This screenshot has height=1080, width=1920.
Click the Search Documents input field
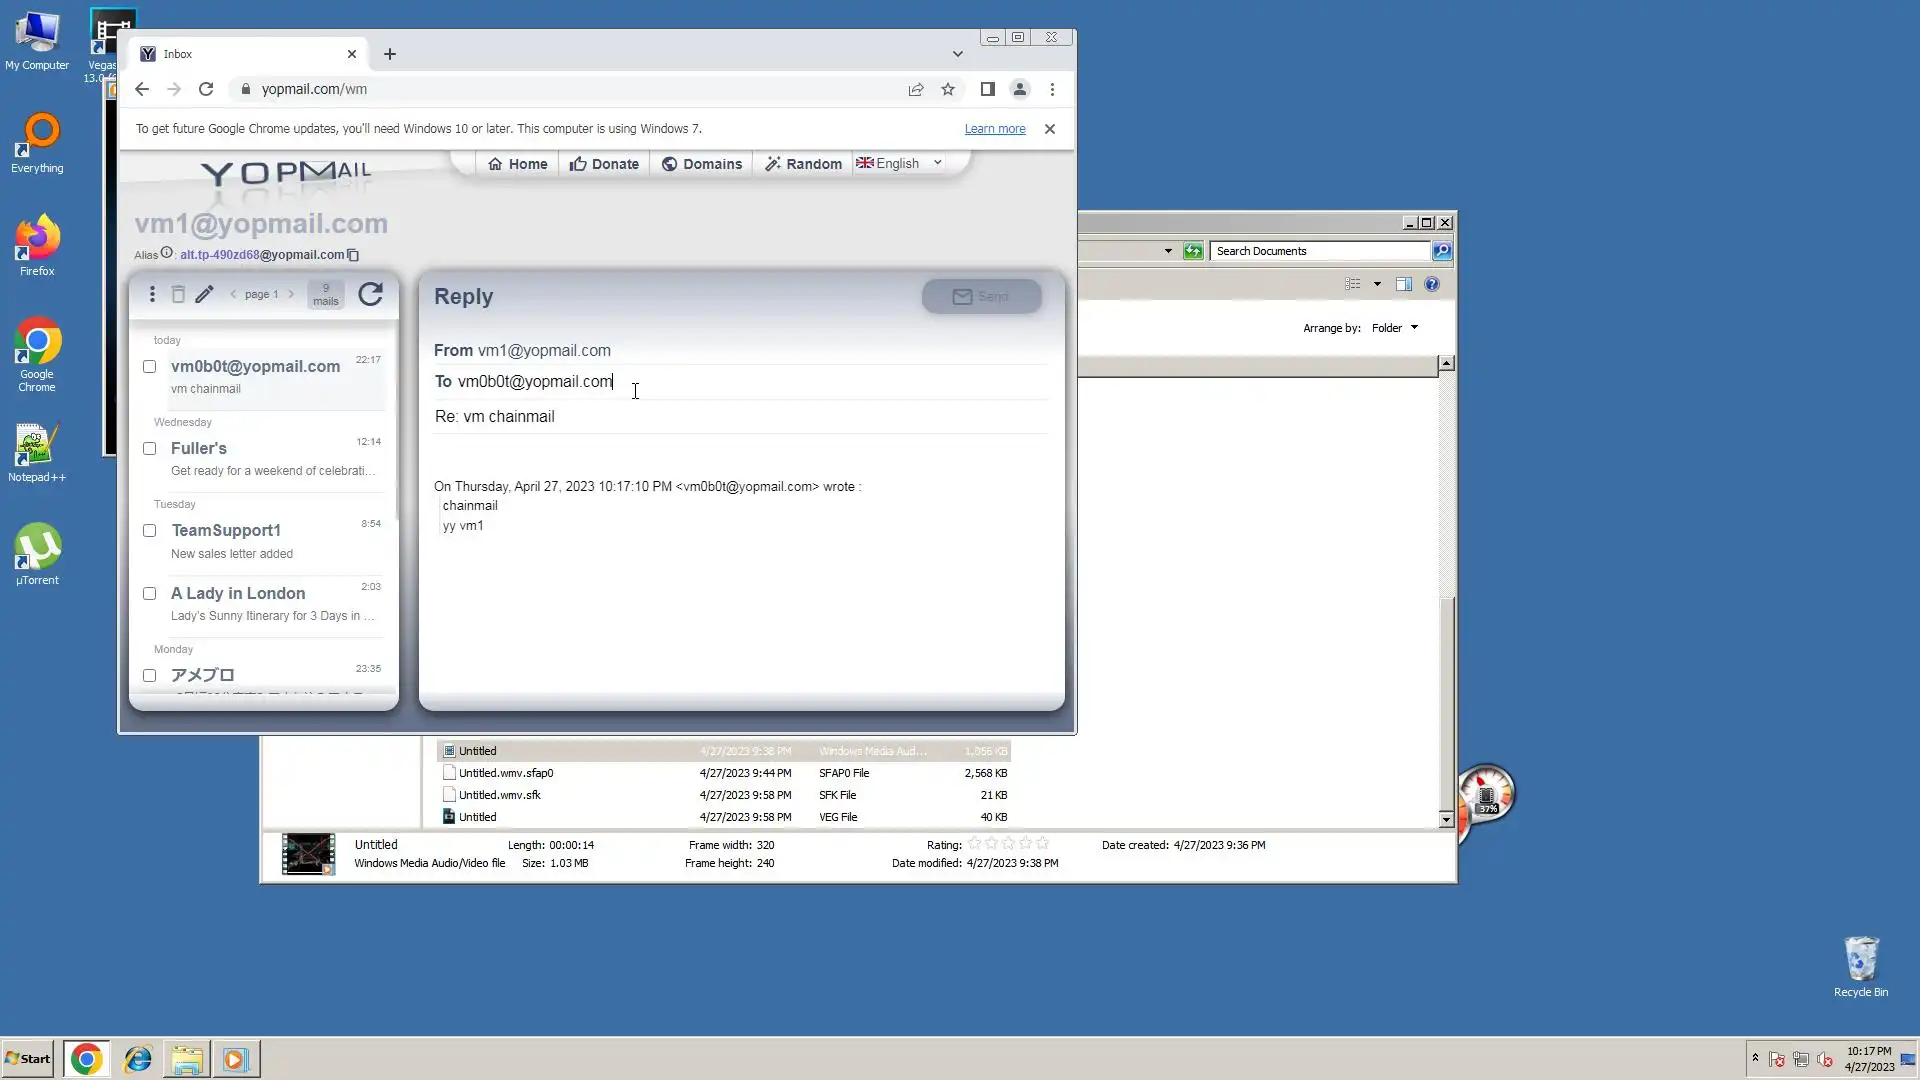click(x=1319, y=251)
